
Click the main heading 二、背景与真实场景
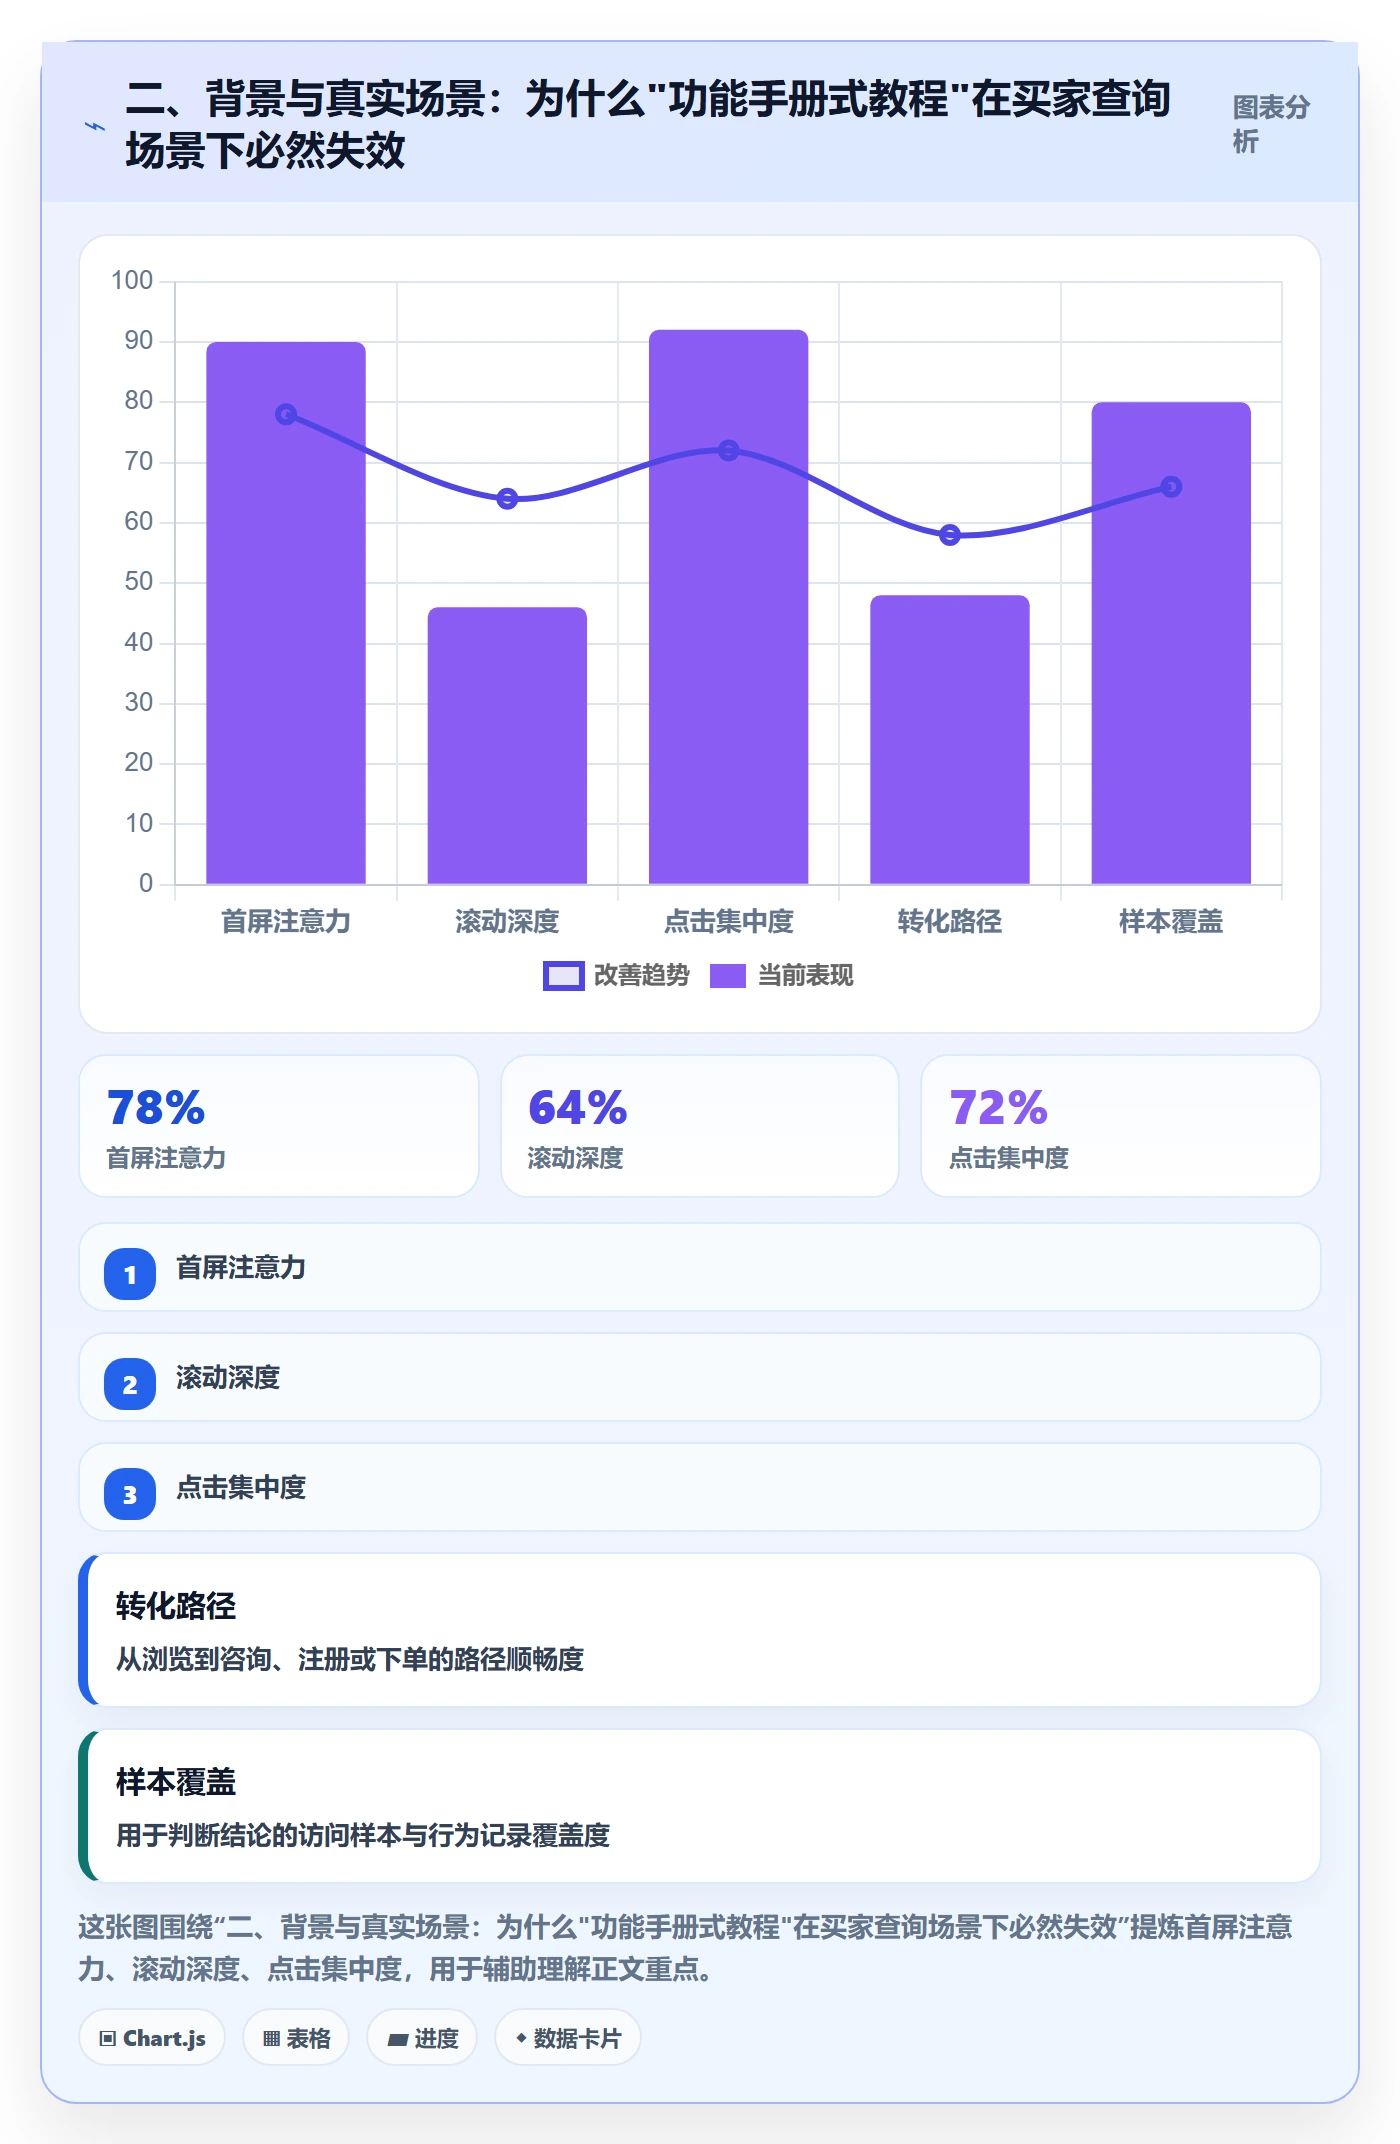pyautogui.click(x=648, y=124)
